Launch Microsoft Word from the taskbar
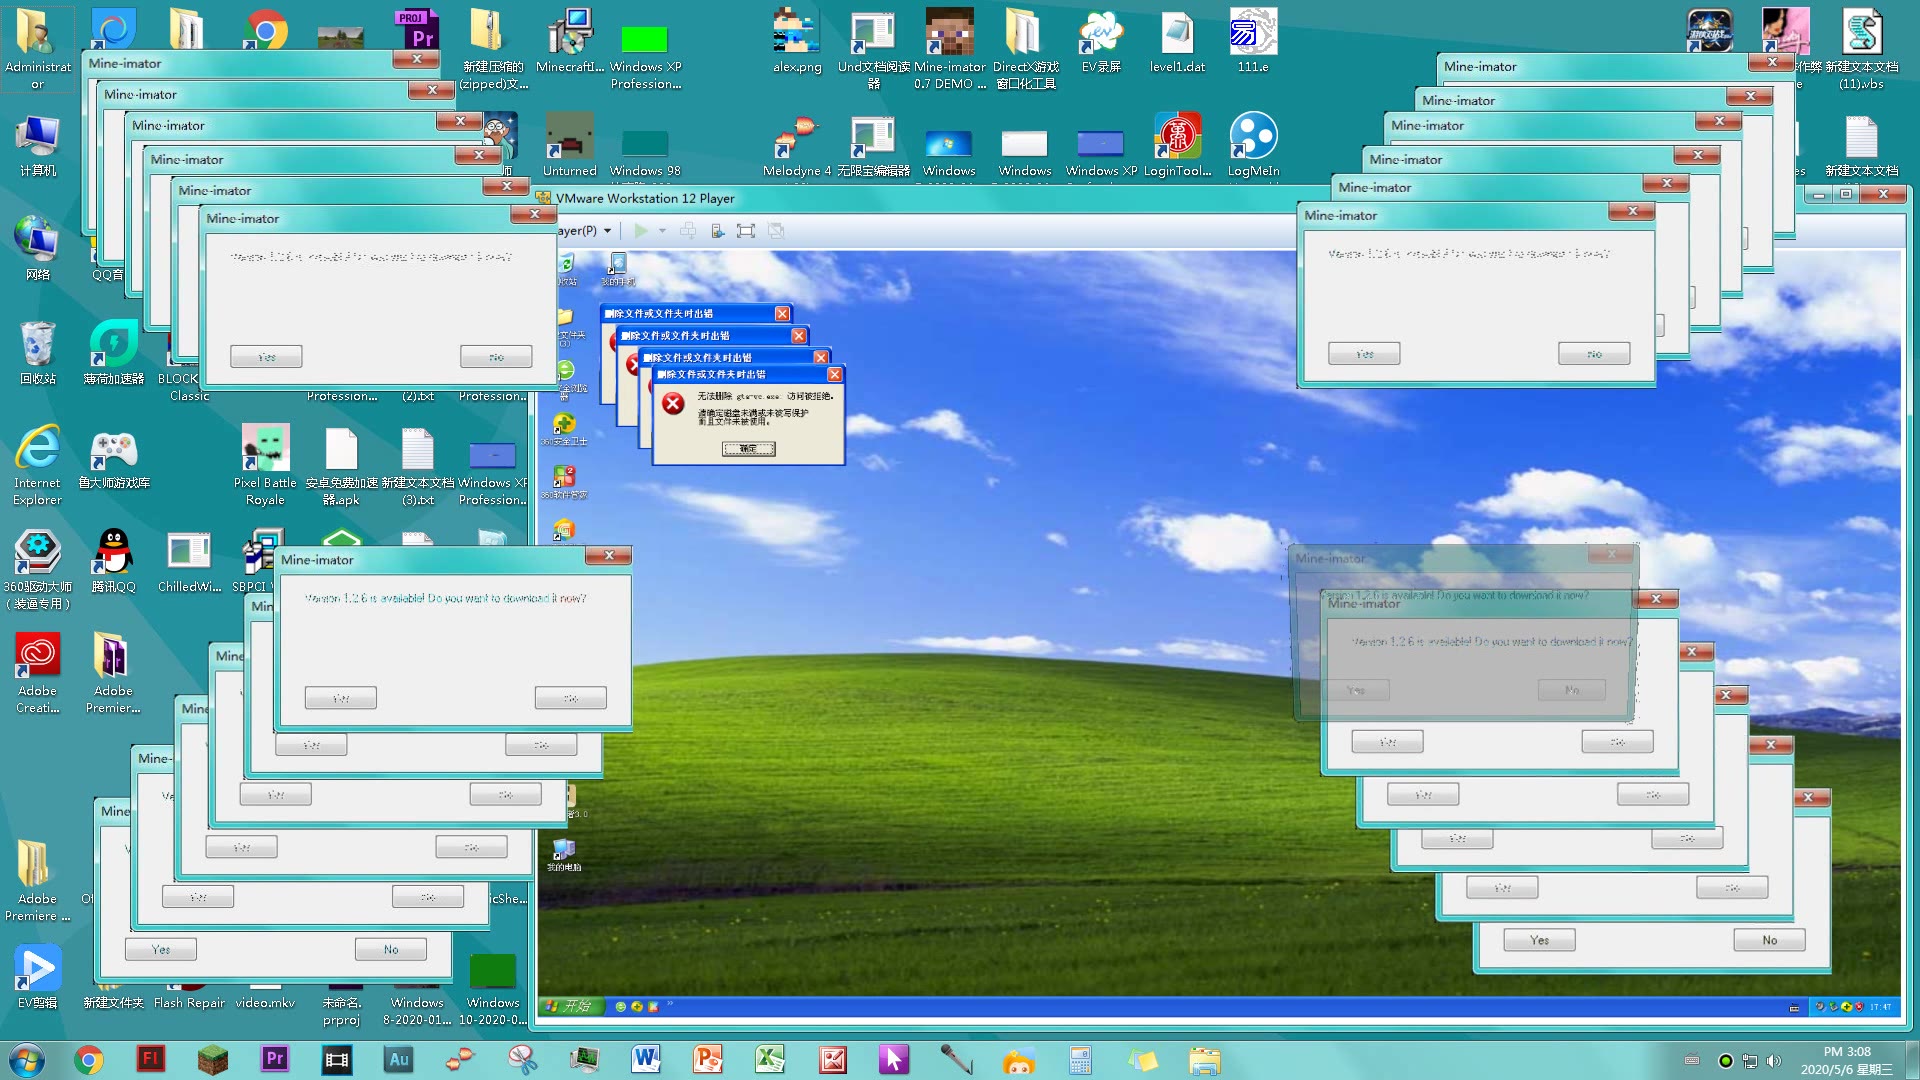The width and height of the screenshot is (1920, 1080). tap(646, 1059)
